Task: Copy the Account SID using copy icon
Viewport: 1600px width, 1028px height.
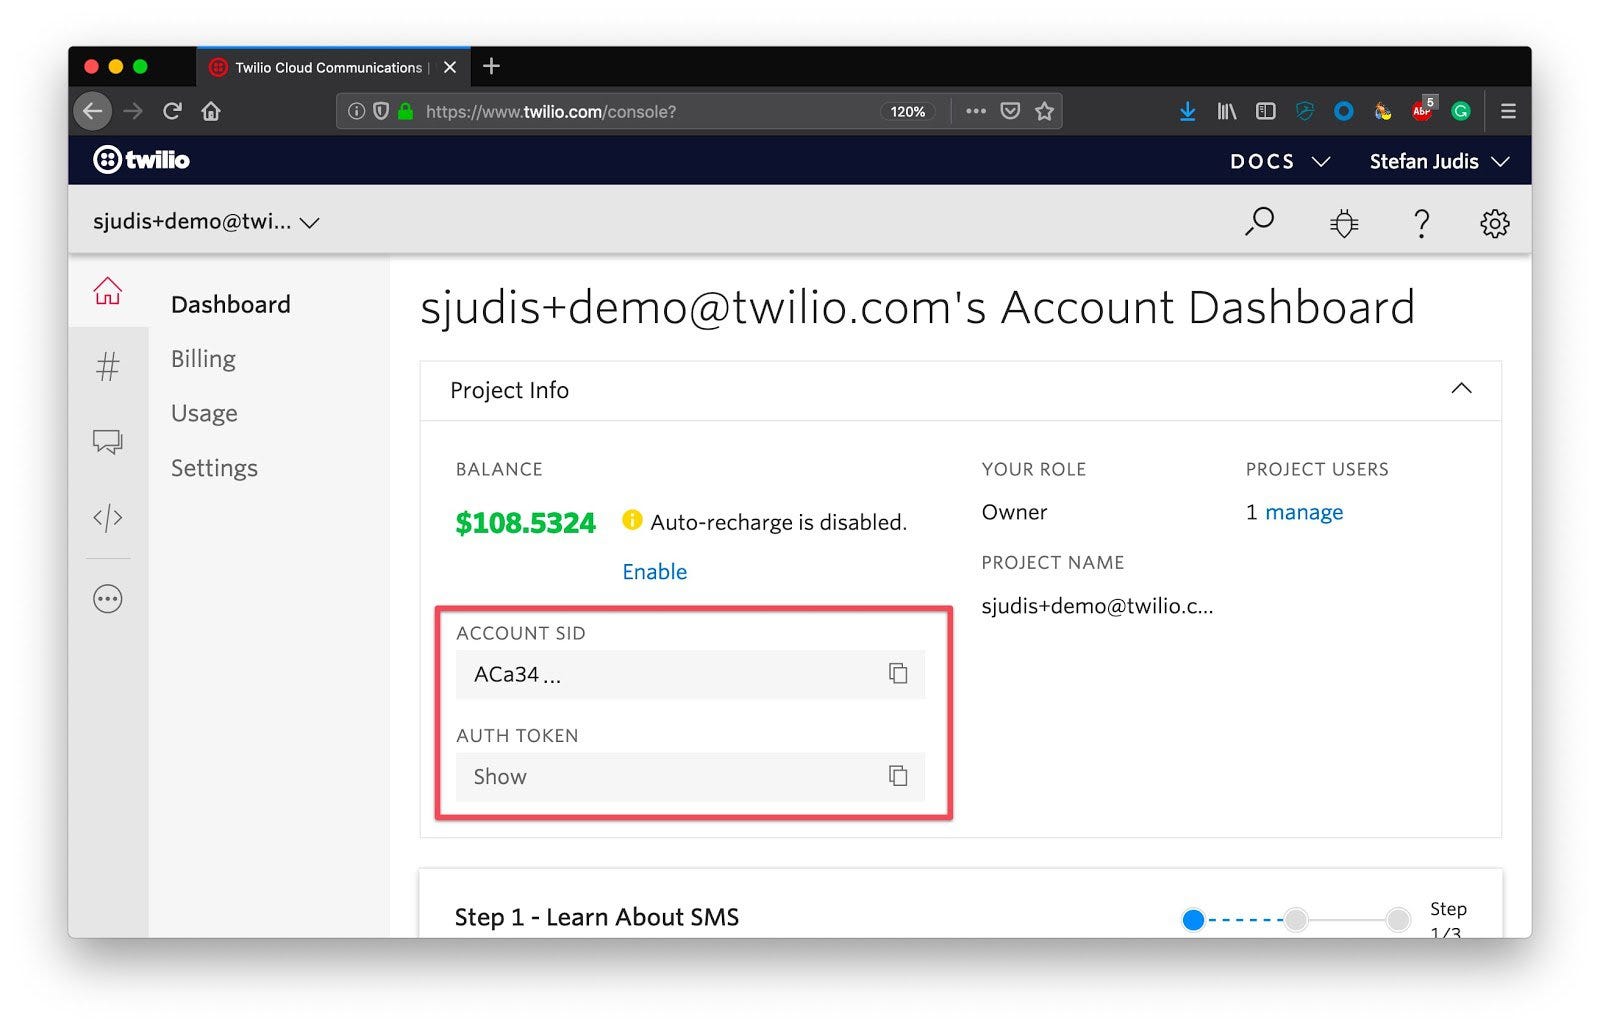Action: click(897, 674)
